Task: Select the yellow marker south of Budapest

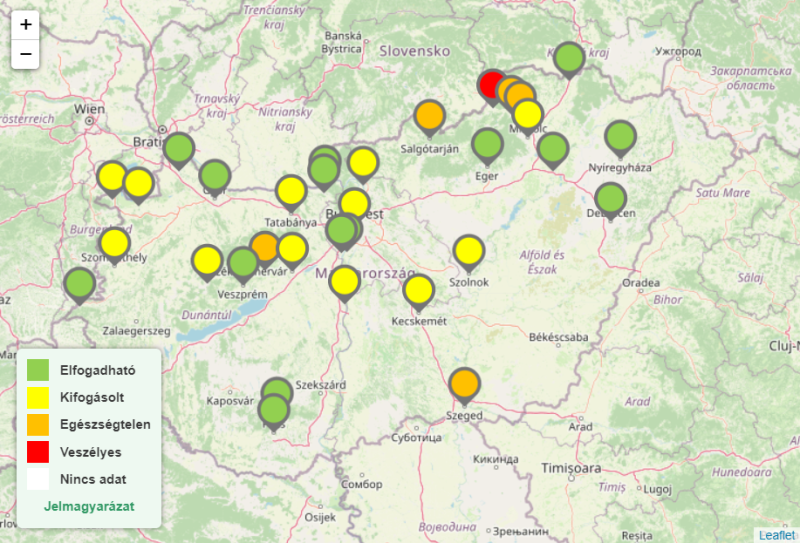Action: tap(344, 282)
